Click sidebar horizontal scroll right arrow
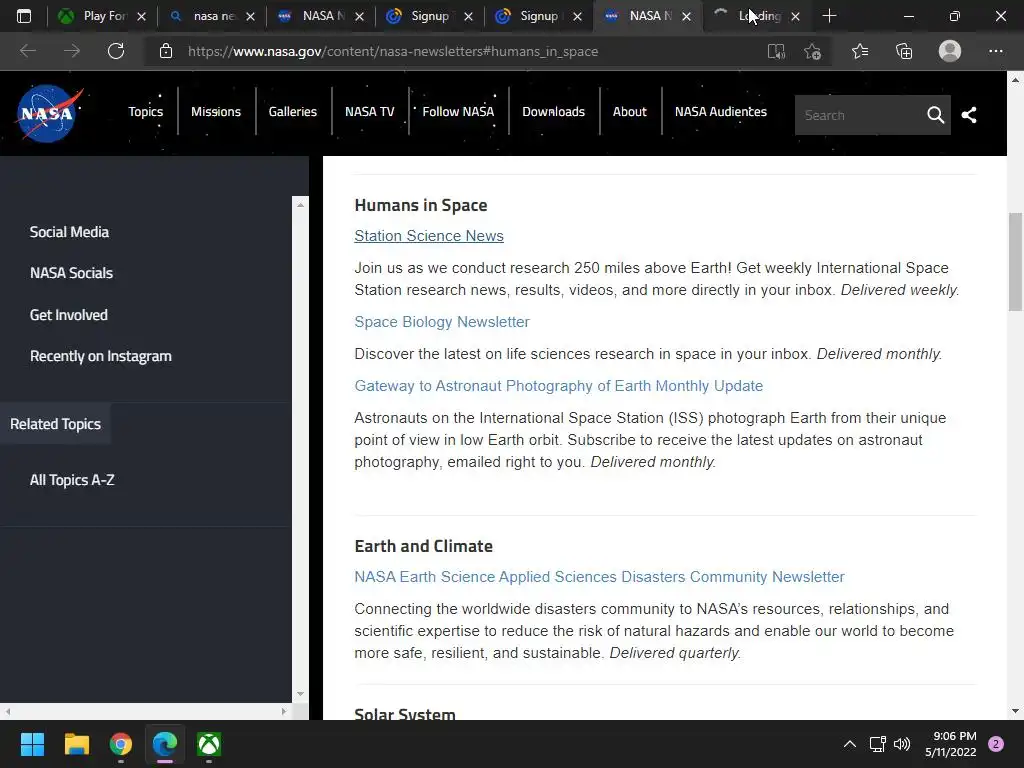 point(284,711)
